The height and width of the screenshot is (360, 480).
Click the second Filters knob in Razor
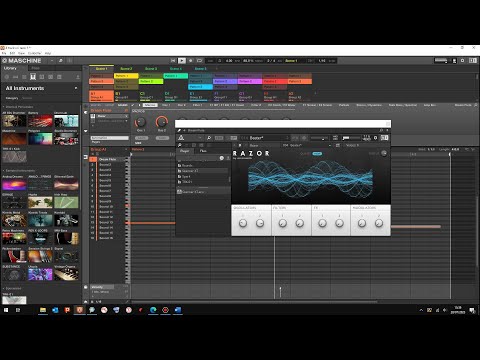coord(300,223)
